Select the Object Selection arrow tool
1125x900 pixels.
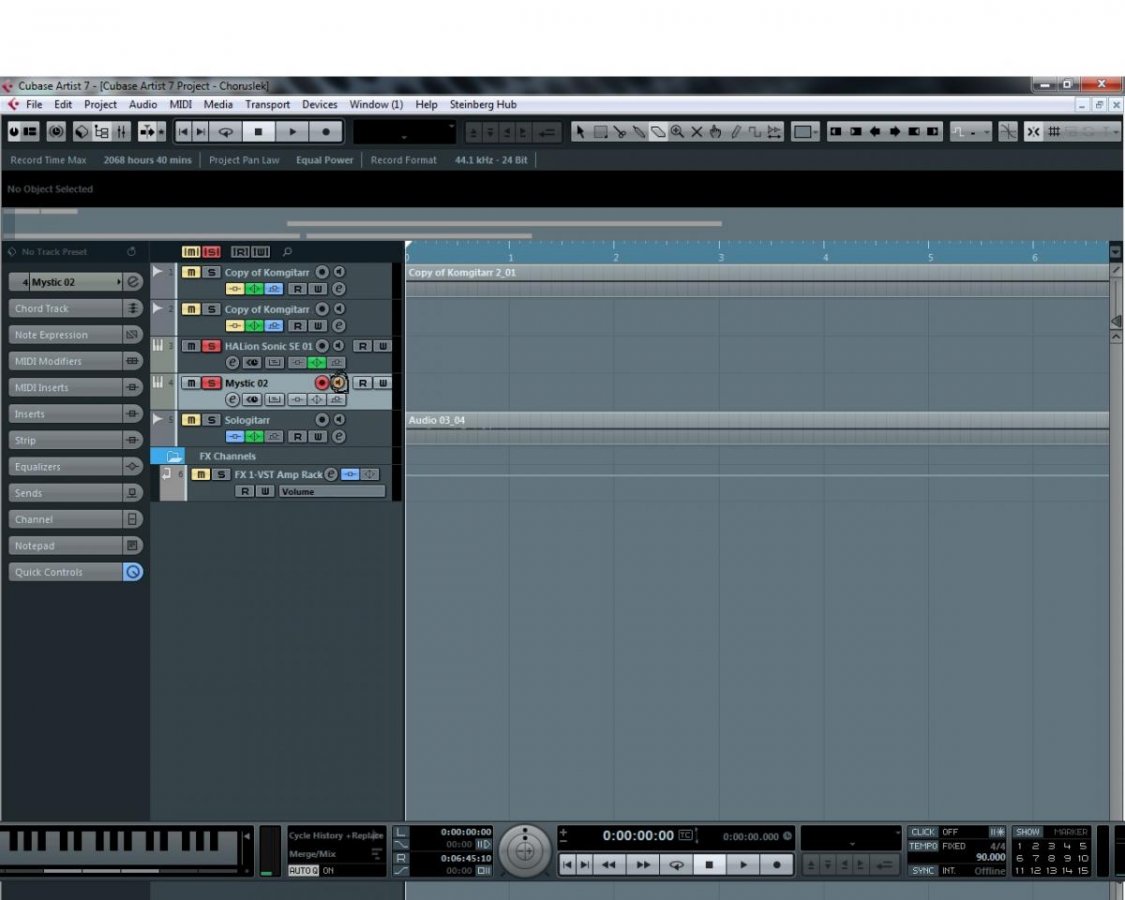click(580, 132)
